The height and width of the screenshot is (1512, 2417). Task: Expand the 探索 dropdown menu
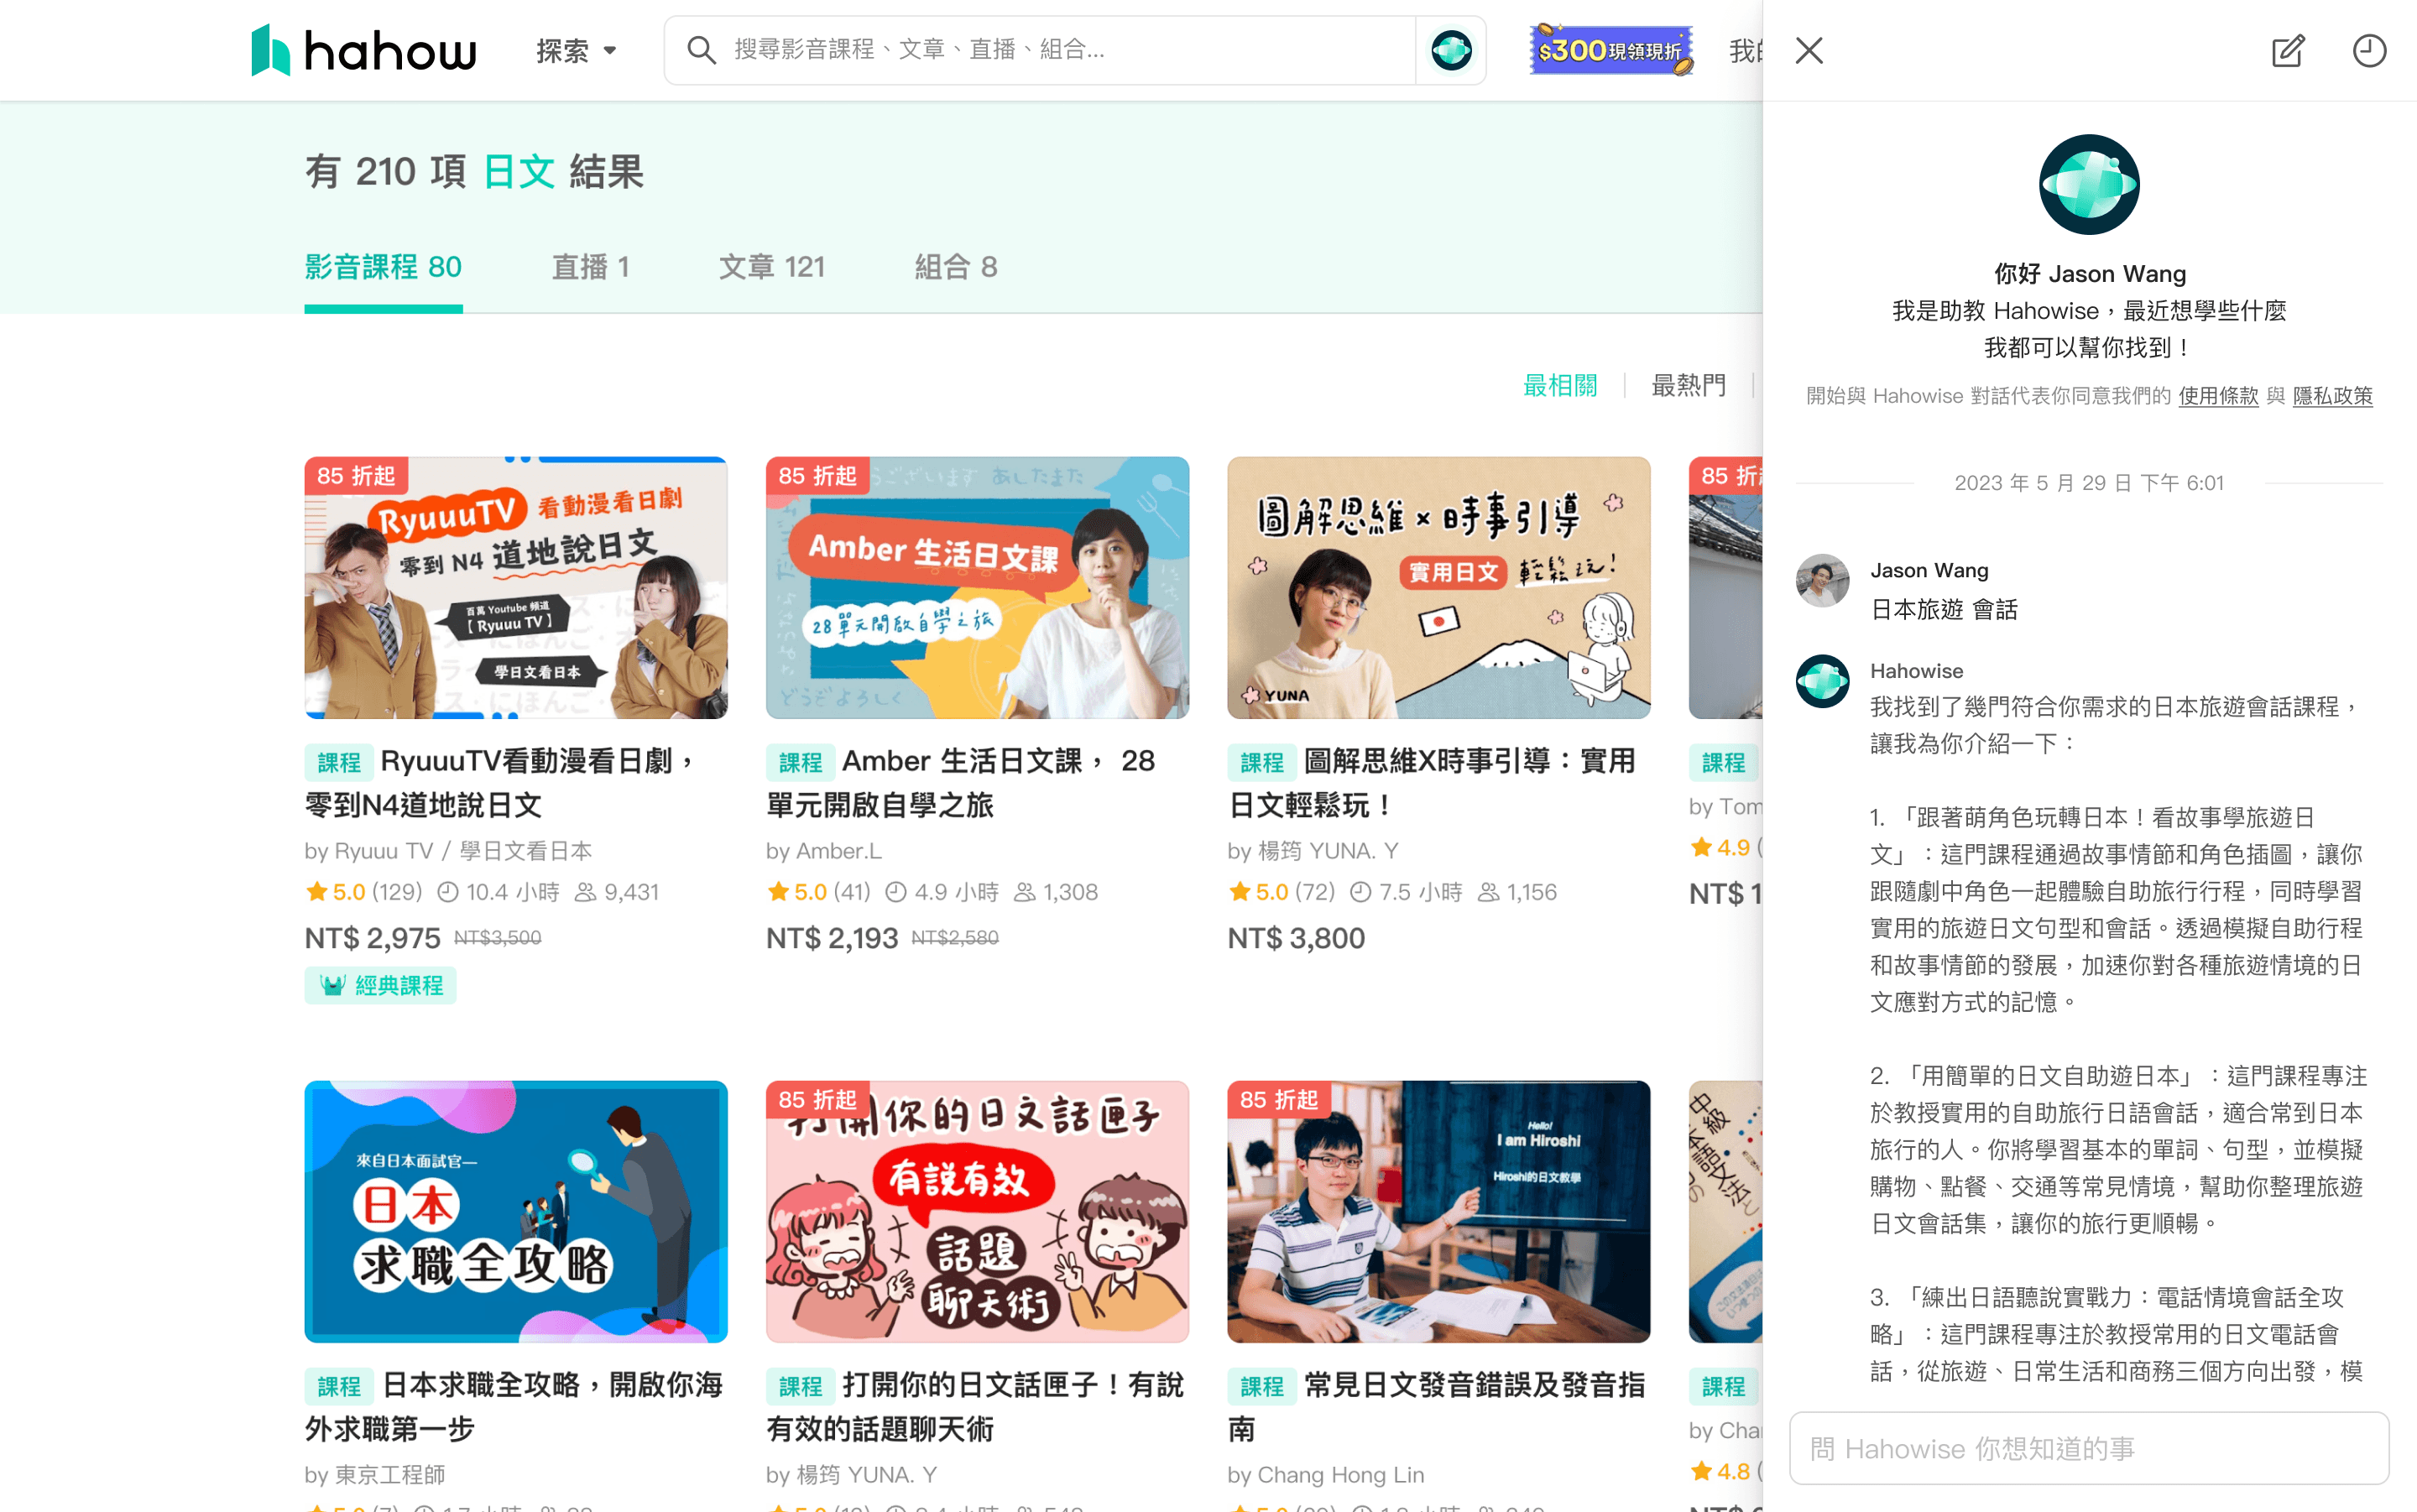point(577,50)
